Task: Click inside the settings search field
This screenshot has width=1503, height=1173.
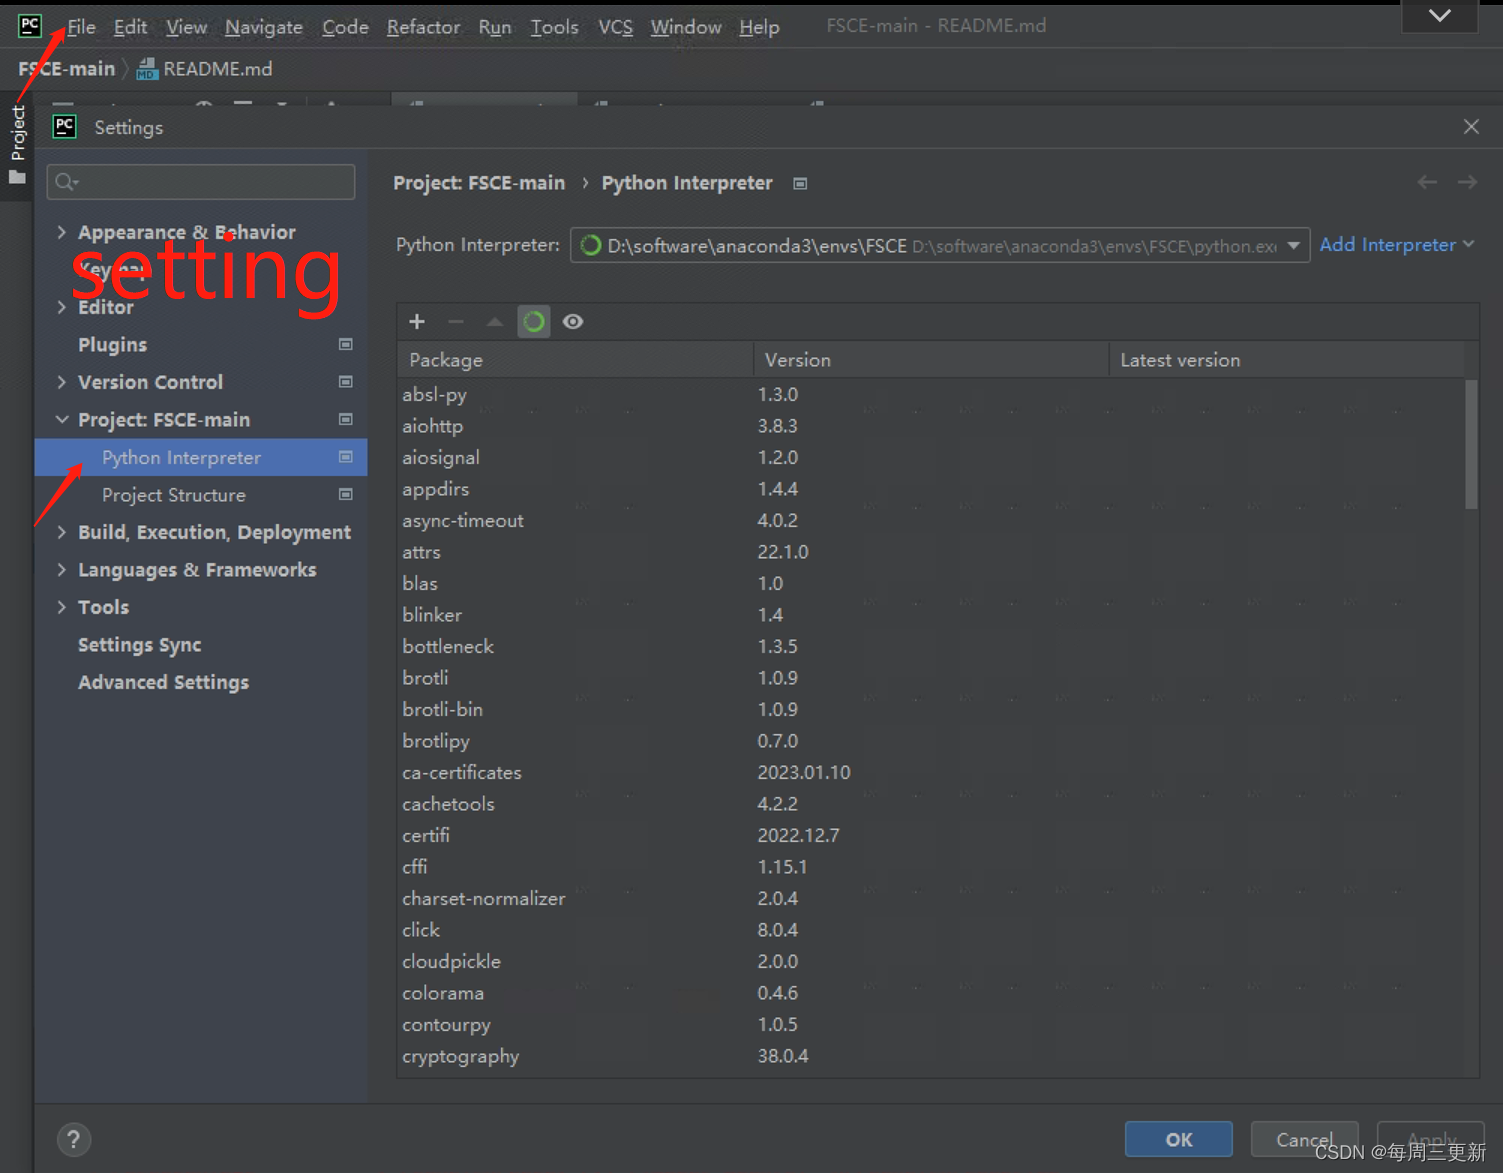Action: 200,182
